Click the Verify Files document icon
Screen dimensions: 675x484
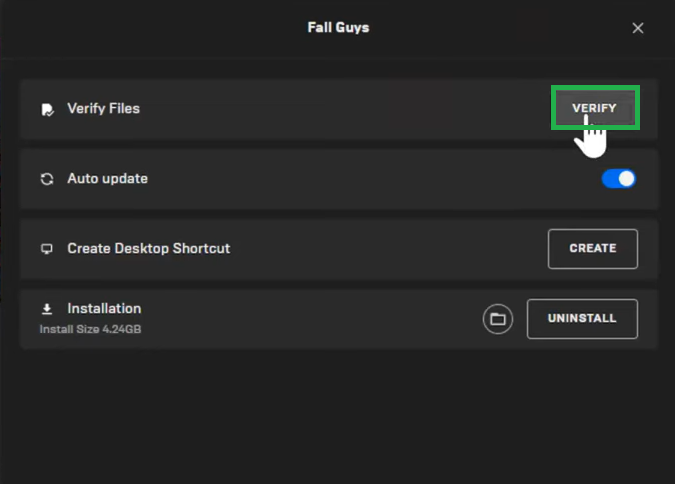click(x=47, y=109)
